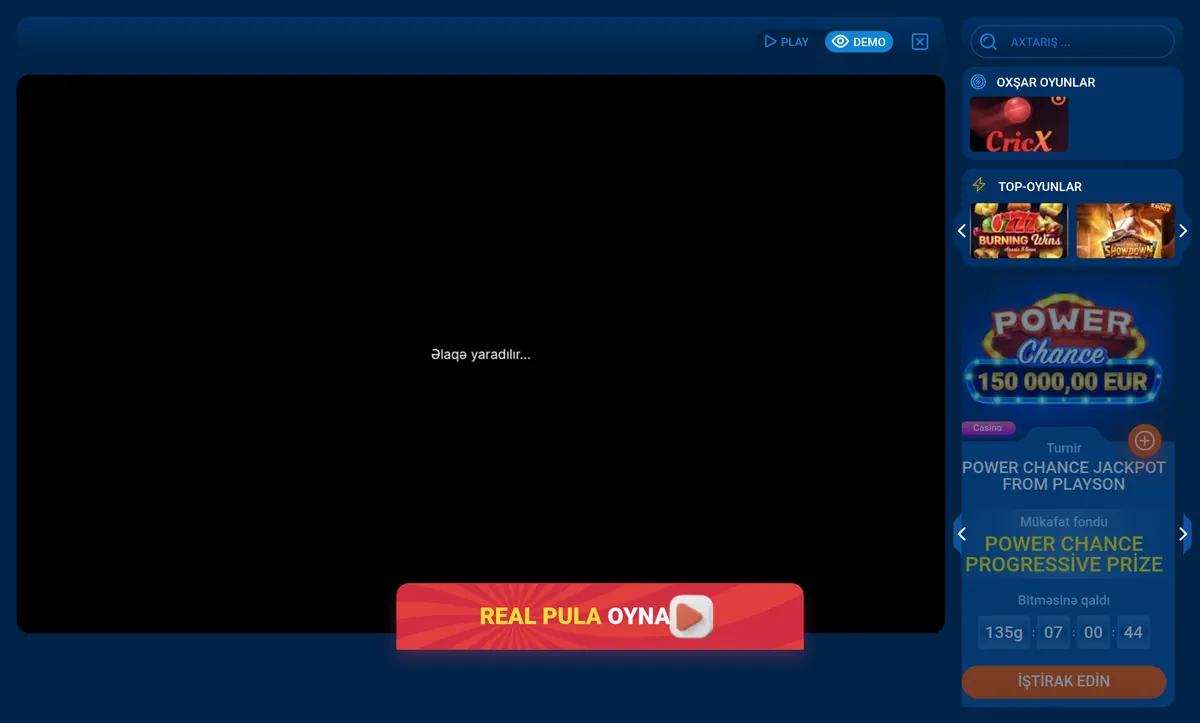Screen dimensions: 1200x723
Task: Go to previous tournament with left arrow
Action: 962,534
